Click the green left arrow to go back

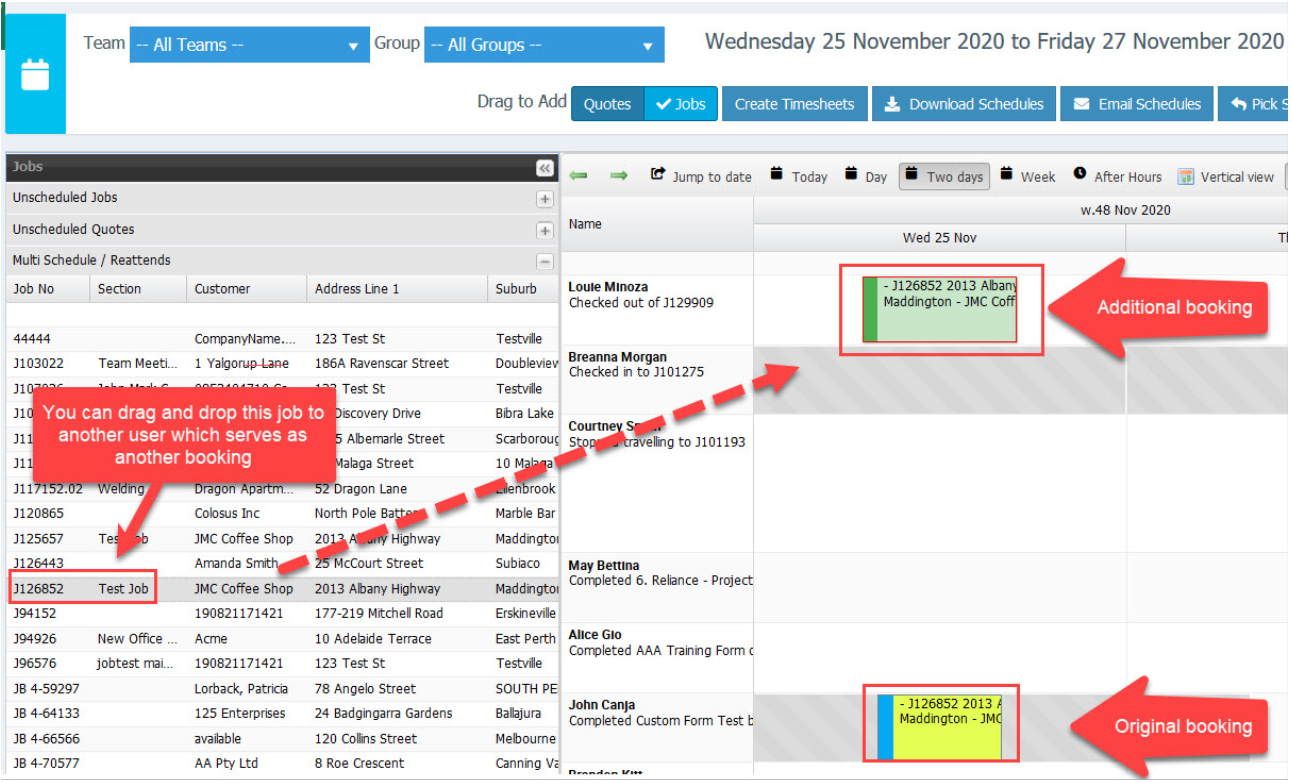pyautogui.click(x=578, y=176)
